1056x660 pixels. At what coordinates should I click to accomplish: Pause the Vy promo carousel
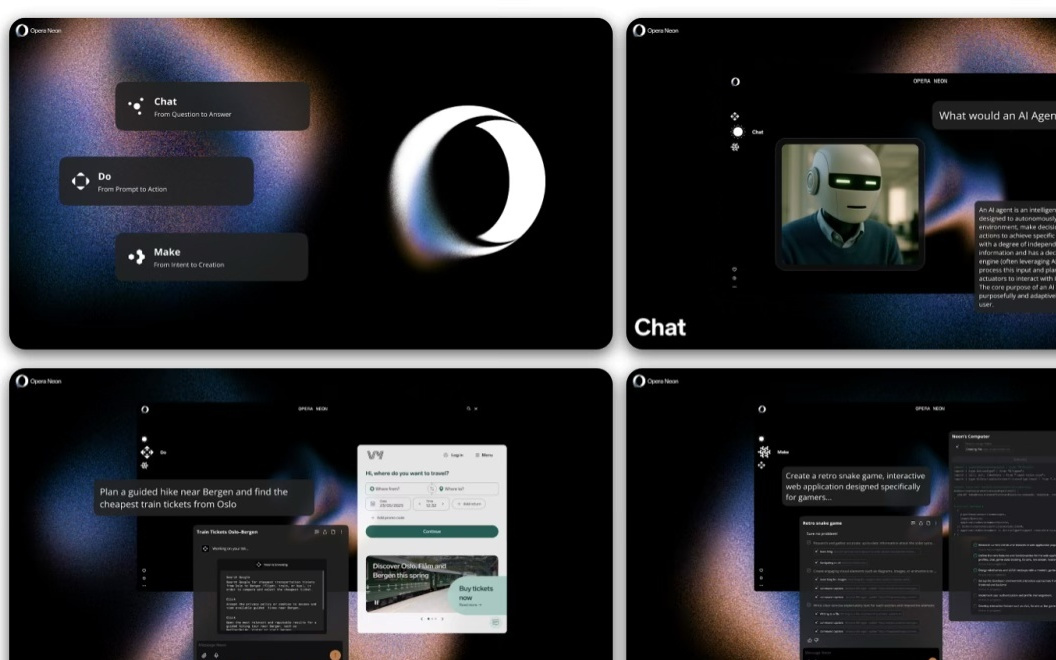coord(377,603)
